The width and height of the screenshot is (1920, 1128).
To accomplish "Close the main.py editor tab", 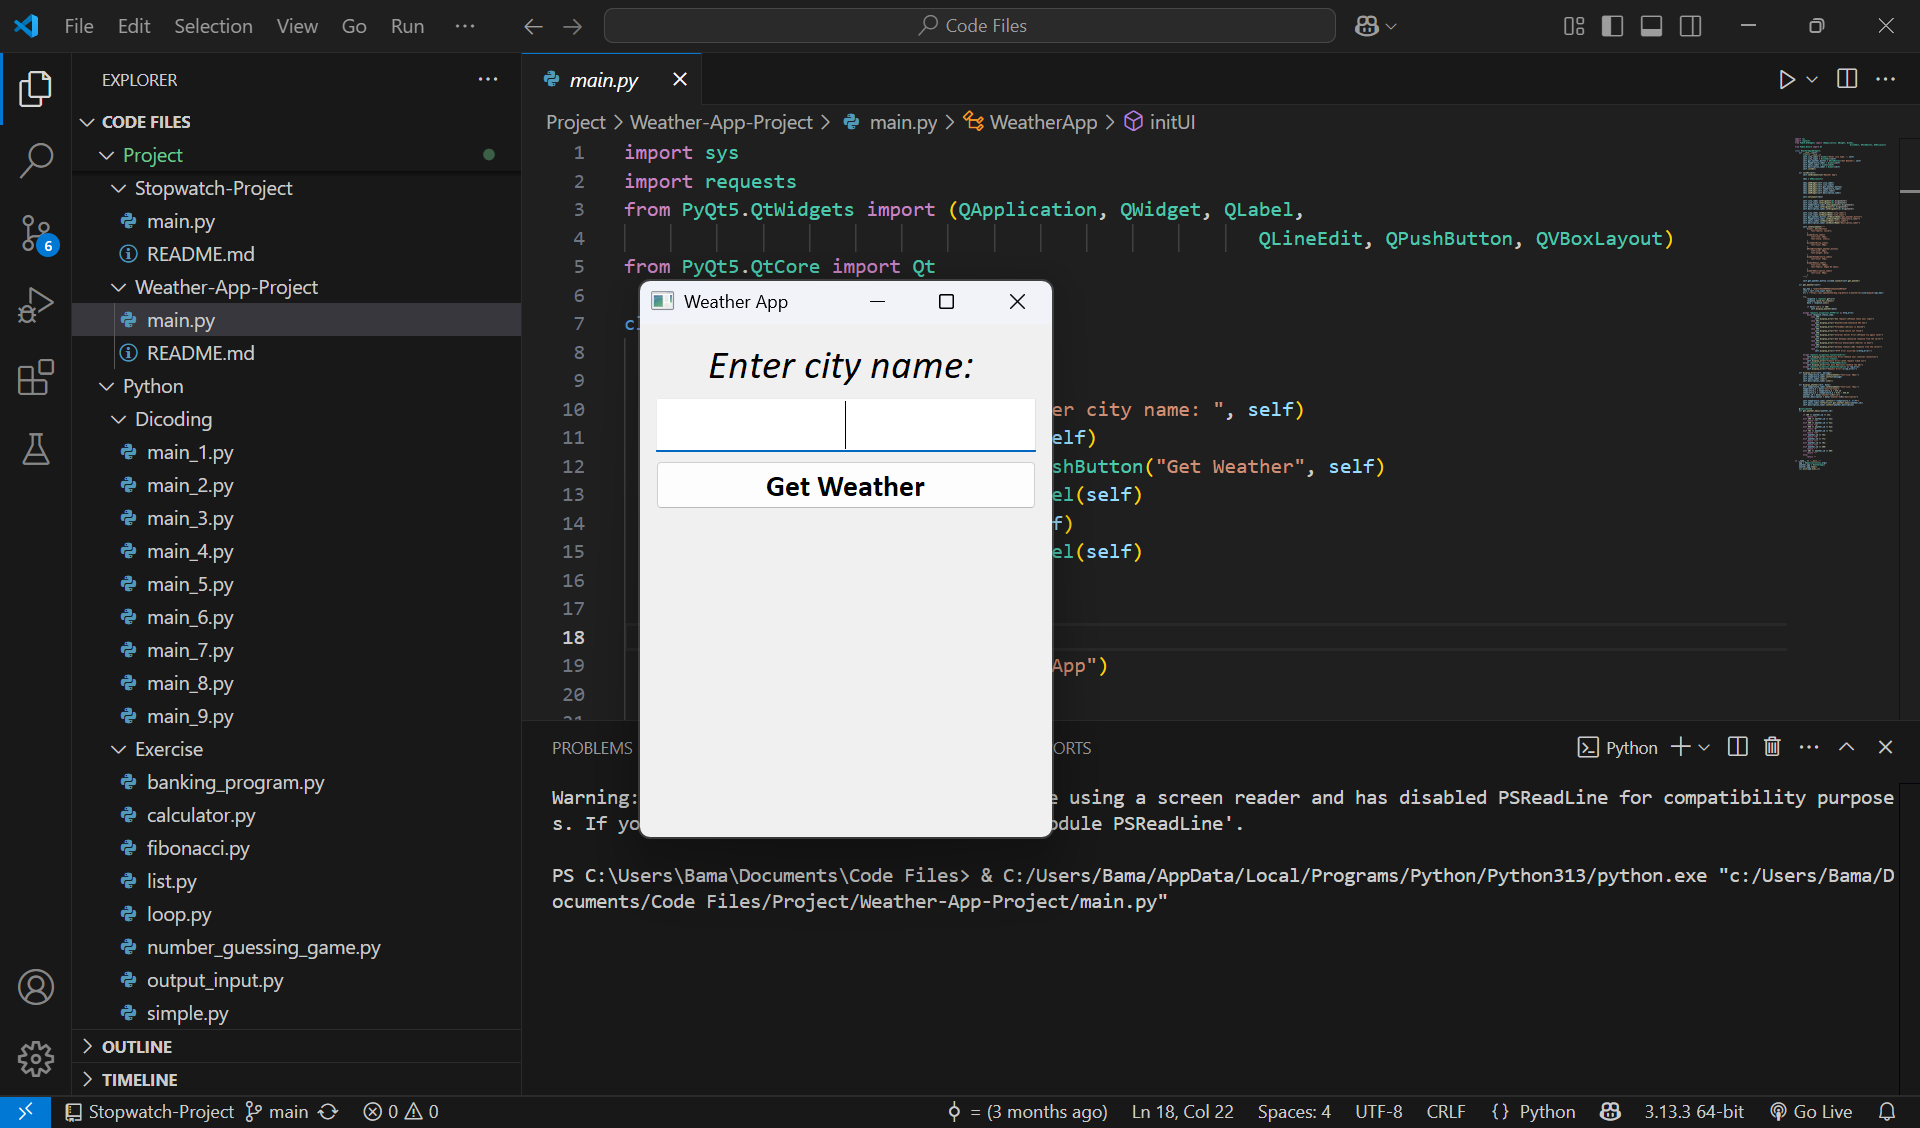I will point(680,79).
